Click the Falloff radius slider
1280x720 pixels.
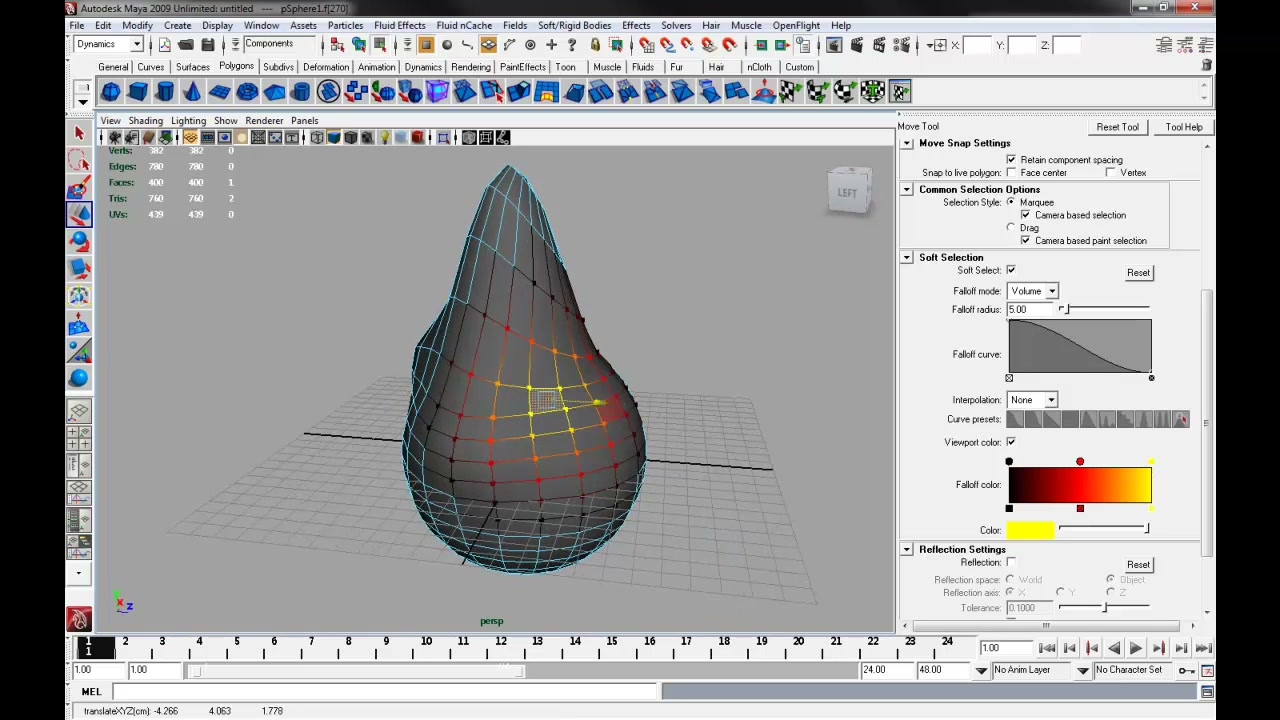click(1104, 309)
